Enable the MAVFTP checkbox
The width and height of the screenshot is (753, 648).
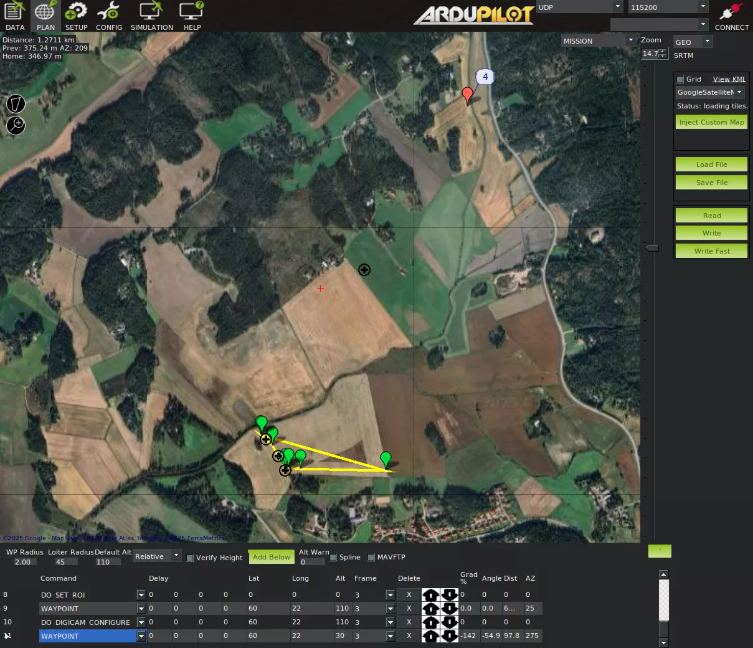(371, 557)
